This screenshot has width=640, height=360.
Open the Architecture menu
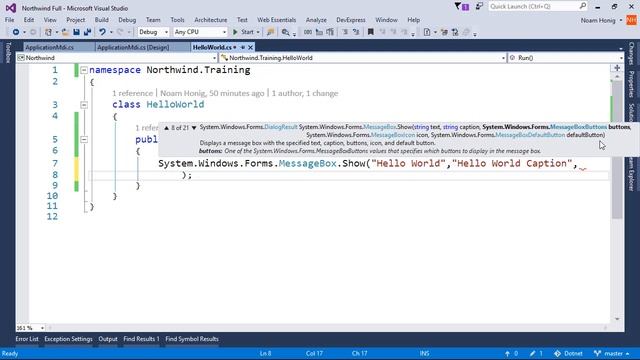coord(211,20)
